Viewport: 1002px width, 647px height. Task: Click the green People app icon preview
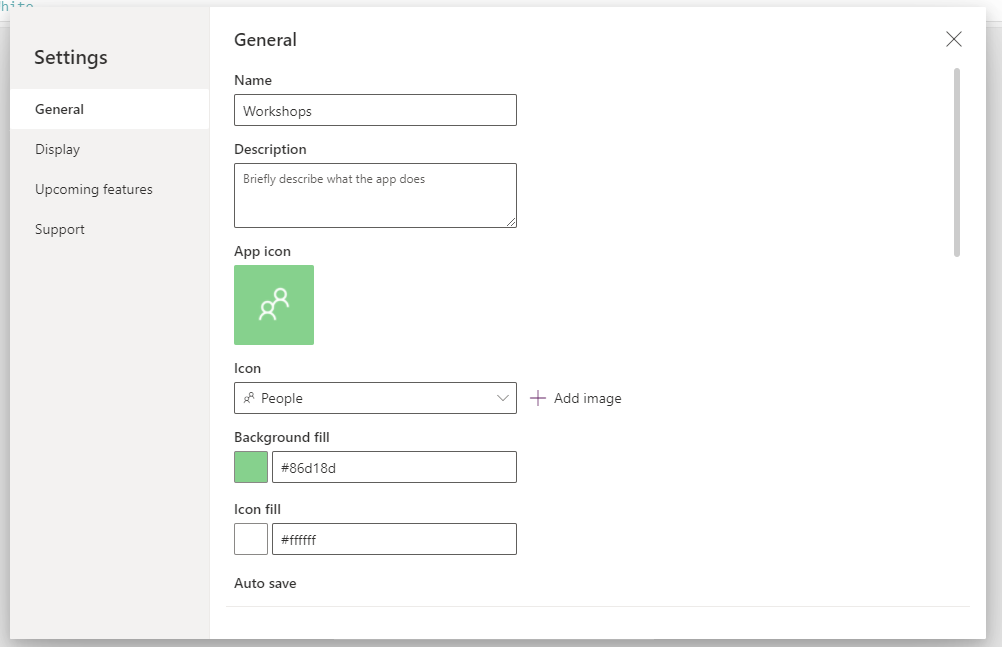coord(273,305)
